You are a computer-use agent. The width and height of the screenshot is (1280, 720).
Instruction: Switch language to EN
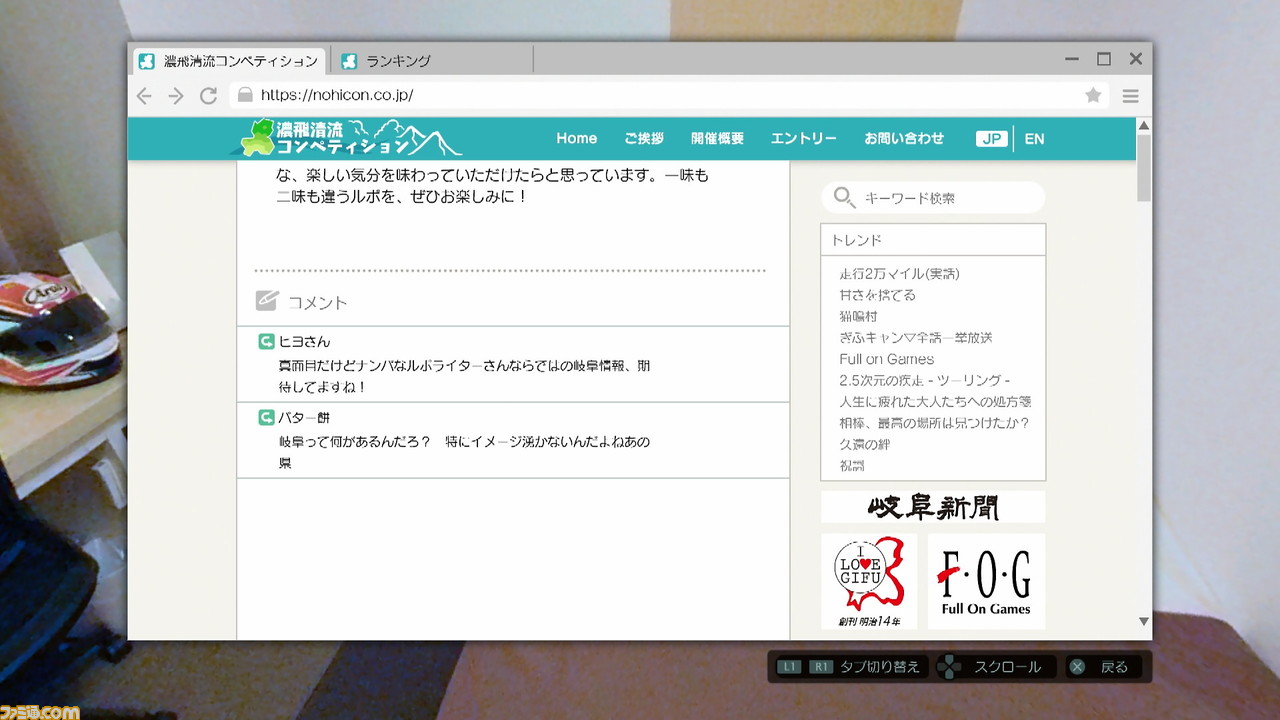[x=1034, y=139]
